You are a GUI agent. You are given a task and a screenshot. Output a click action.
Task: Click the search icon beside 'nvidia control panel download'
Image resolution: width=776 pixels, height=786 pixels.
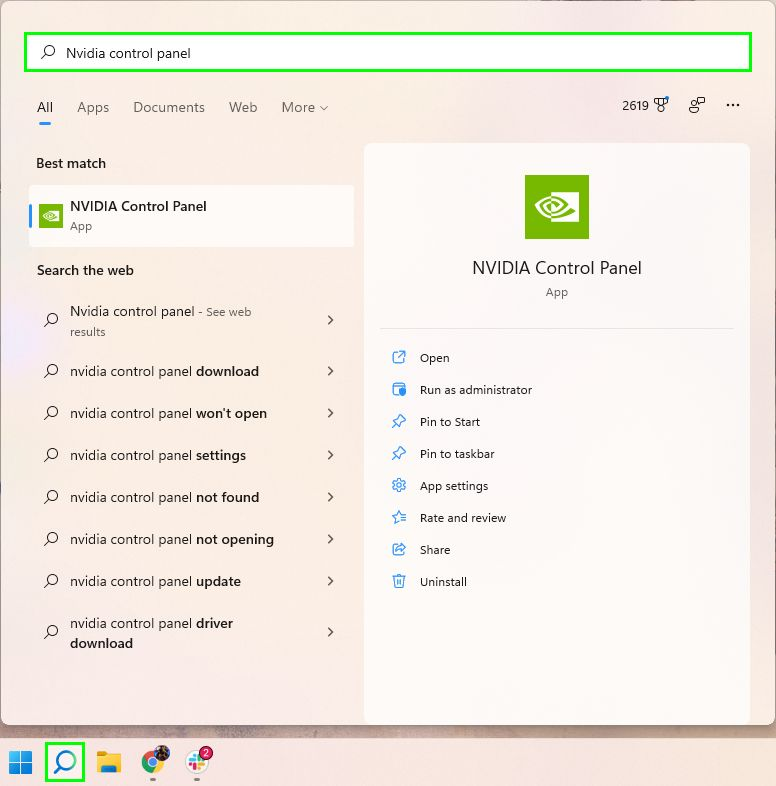tap(51, 371)
